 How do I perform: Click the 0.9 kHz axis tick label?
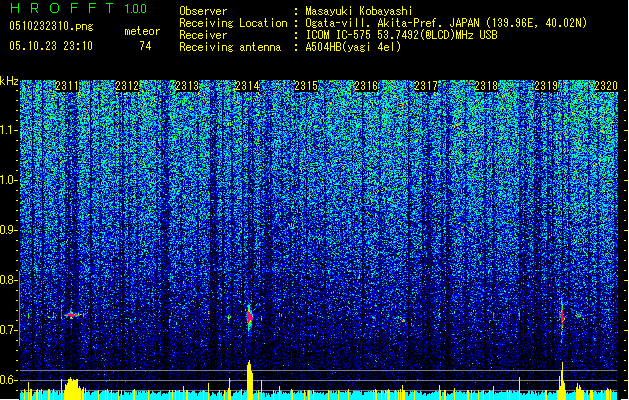(9, 230)
